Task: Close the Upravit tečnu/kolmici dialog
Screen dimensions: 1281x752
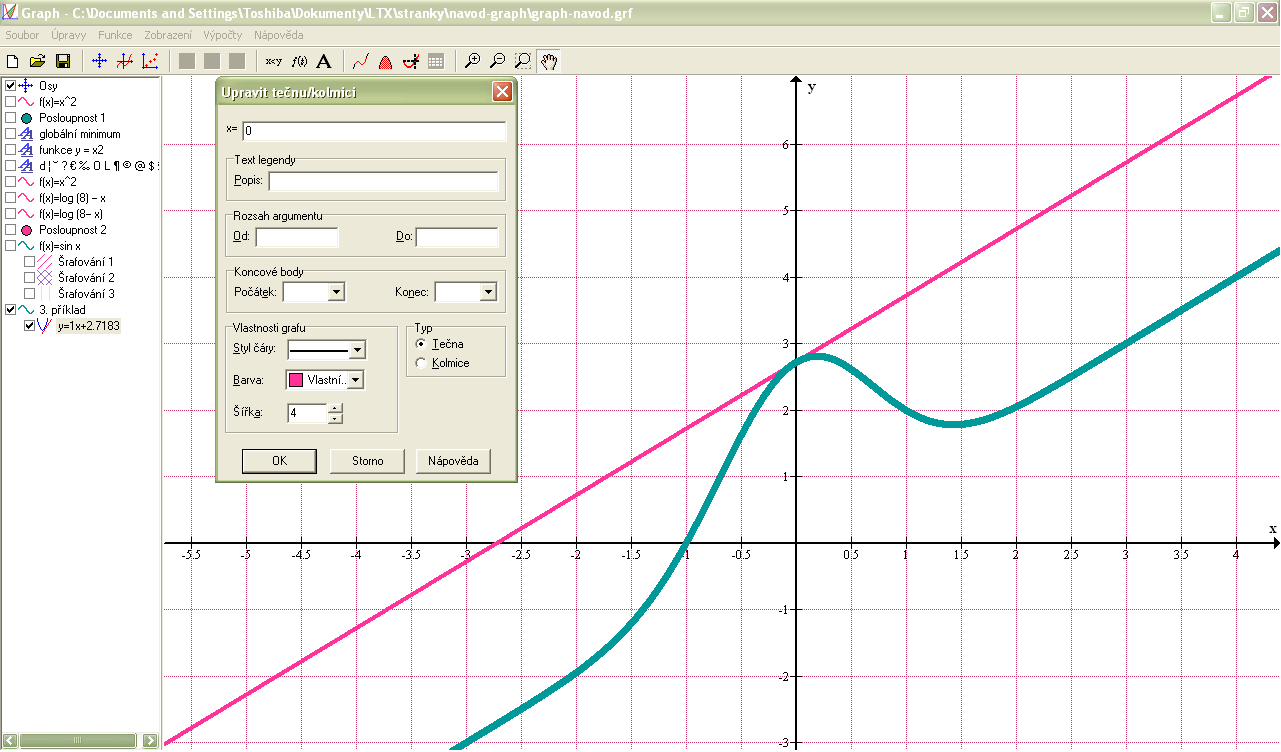Action: [502, 92]
